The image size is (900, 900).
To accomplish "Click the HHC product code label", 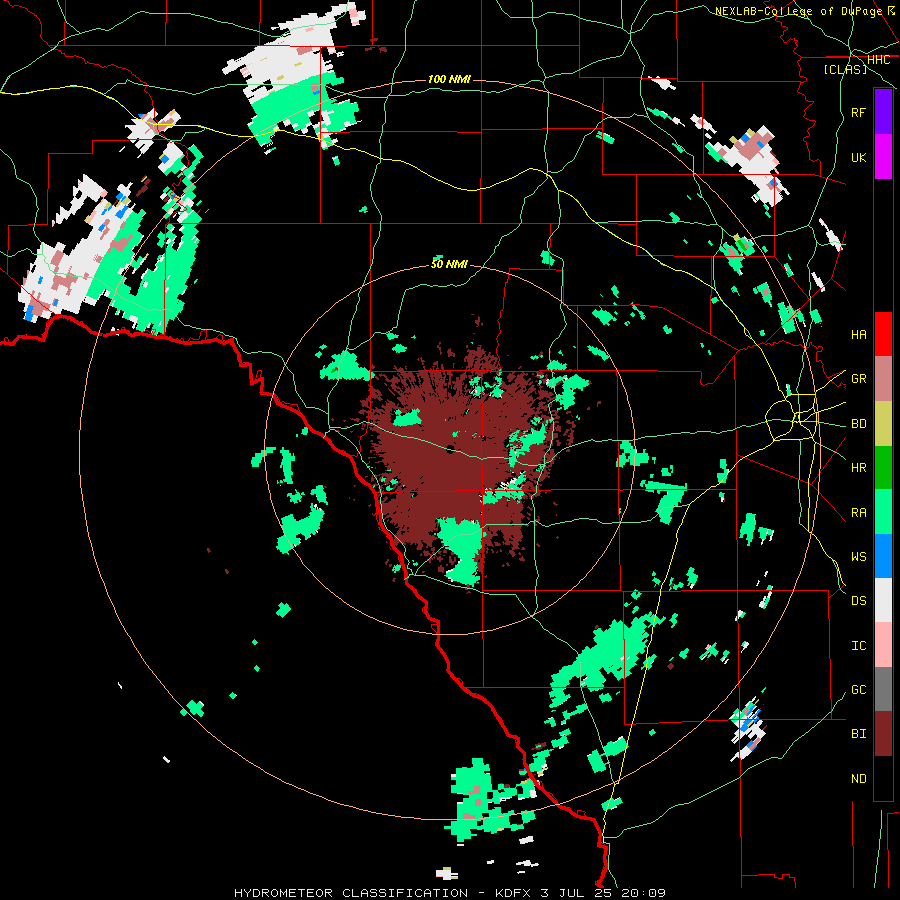I will coord(879,60).
